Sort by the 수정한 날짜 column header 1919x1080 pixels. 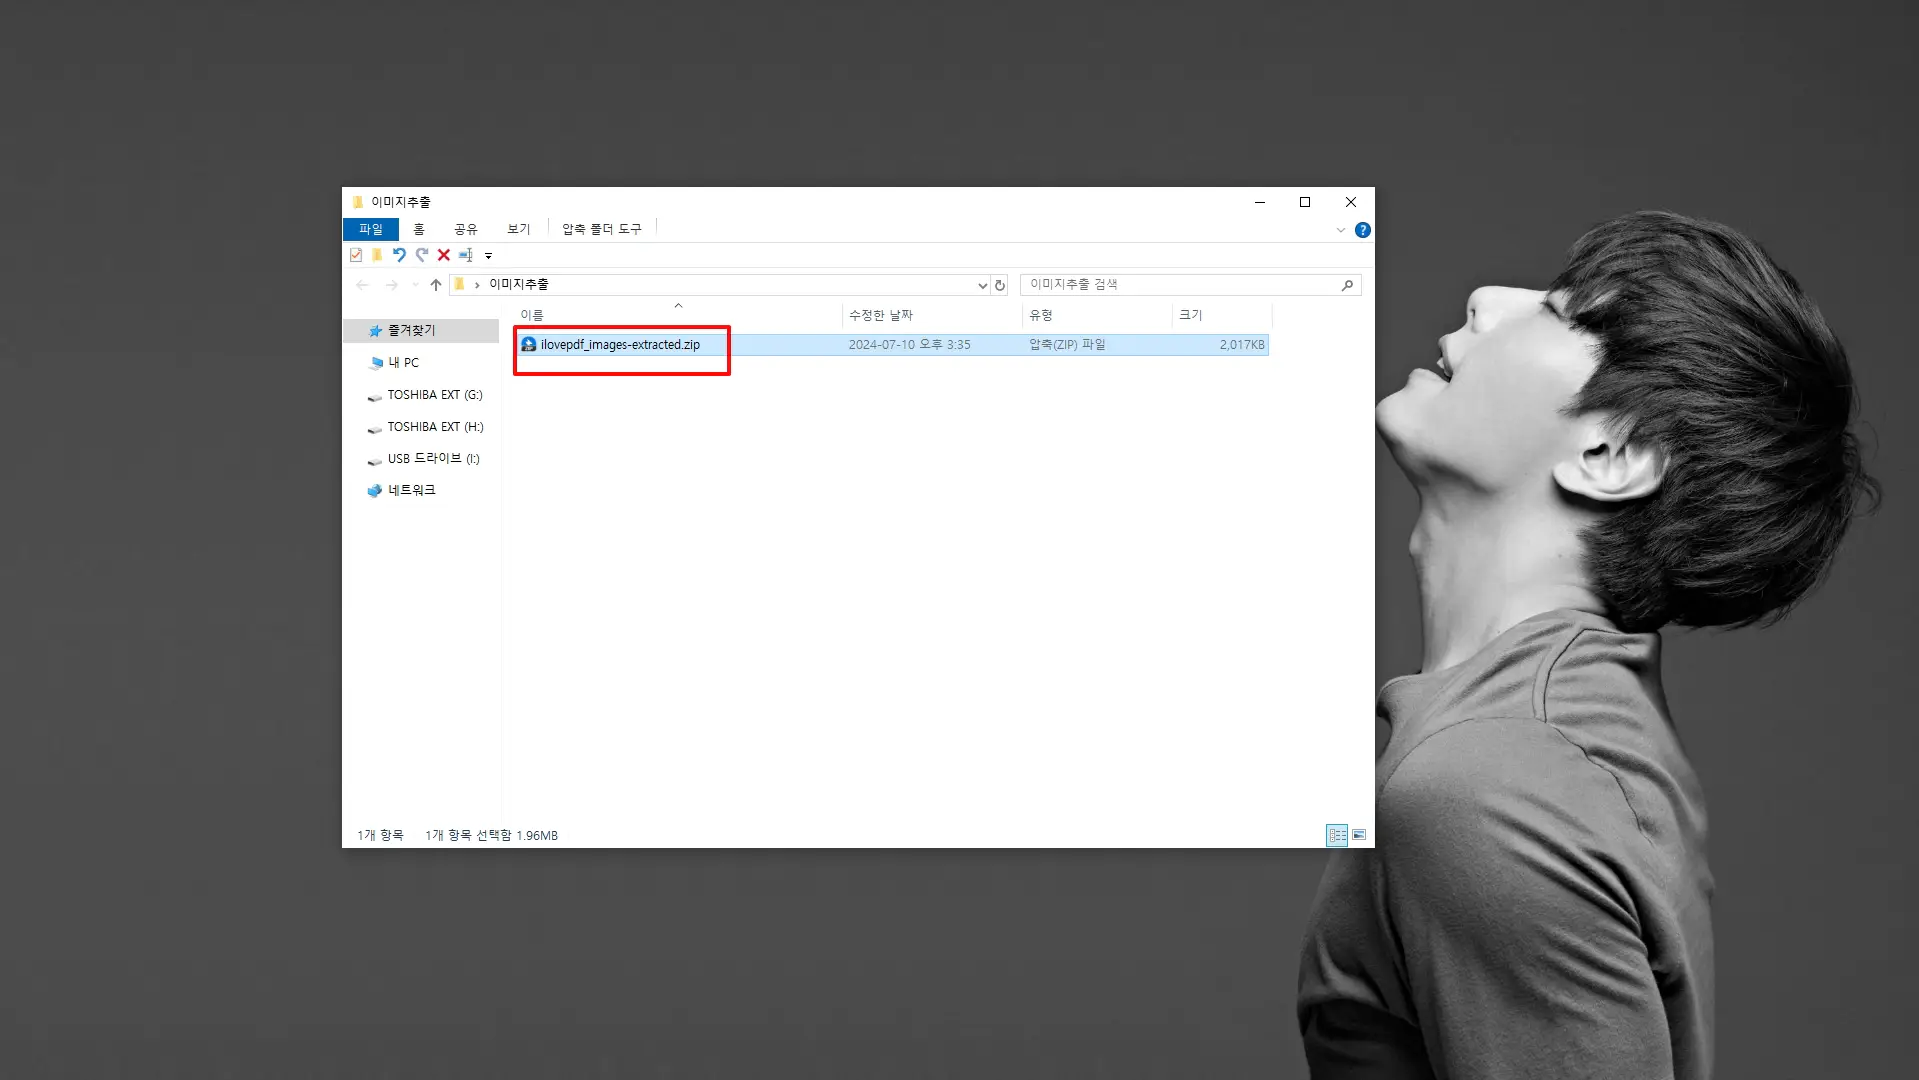[x=932, y=315]
